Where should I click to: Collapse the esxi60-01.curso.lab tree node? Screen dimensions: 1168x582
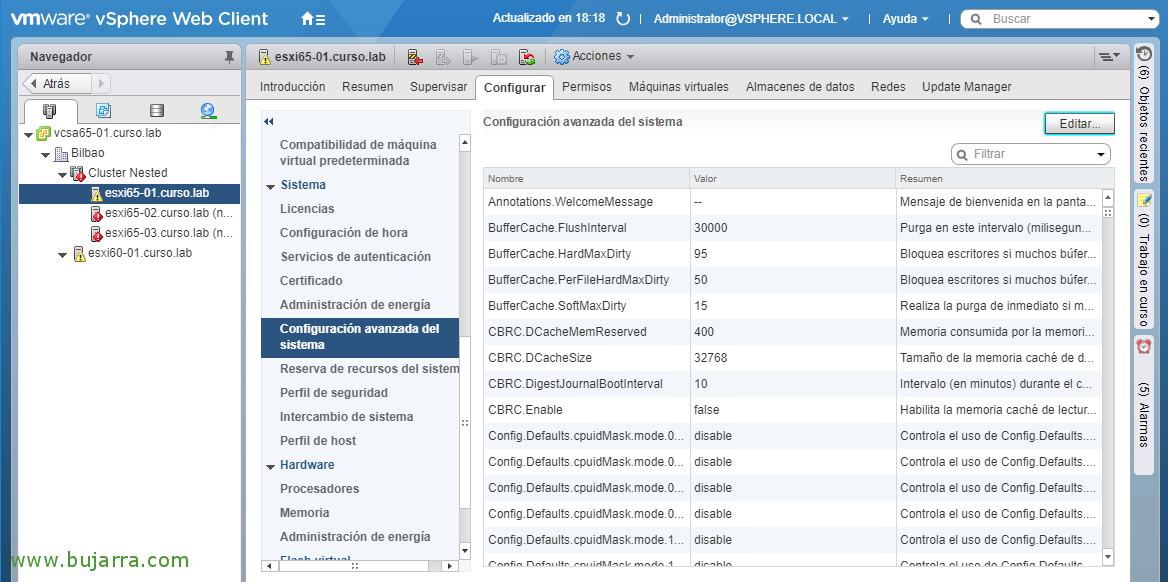pyautogui.click(x=63, y=255)
